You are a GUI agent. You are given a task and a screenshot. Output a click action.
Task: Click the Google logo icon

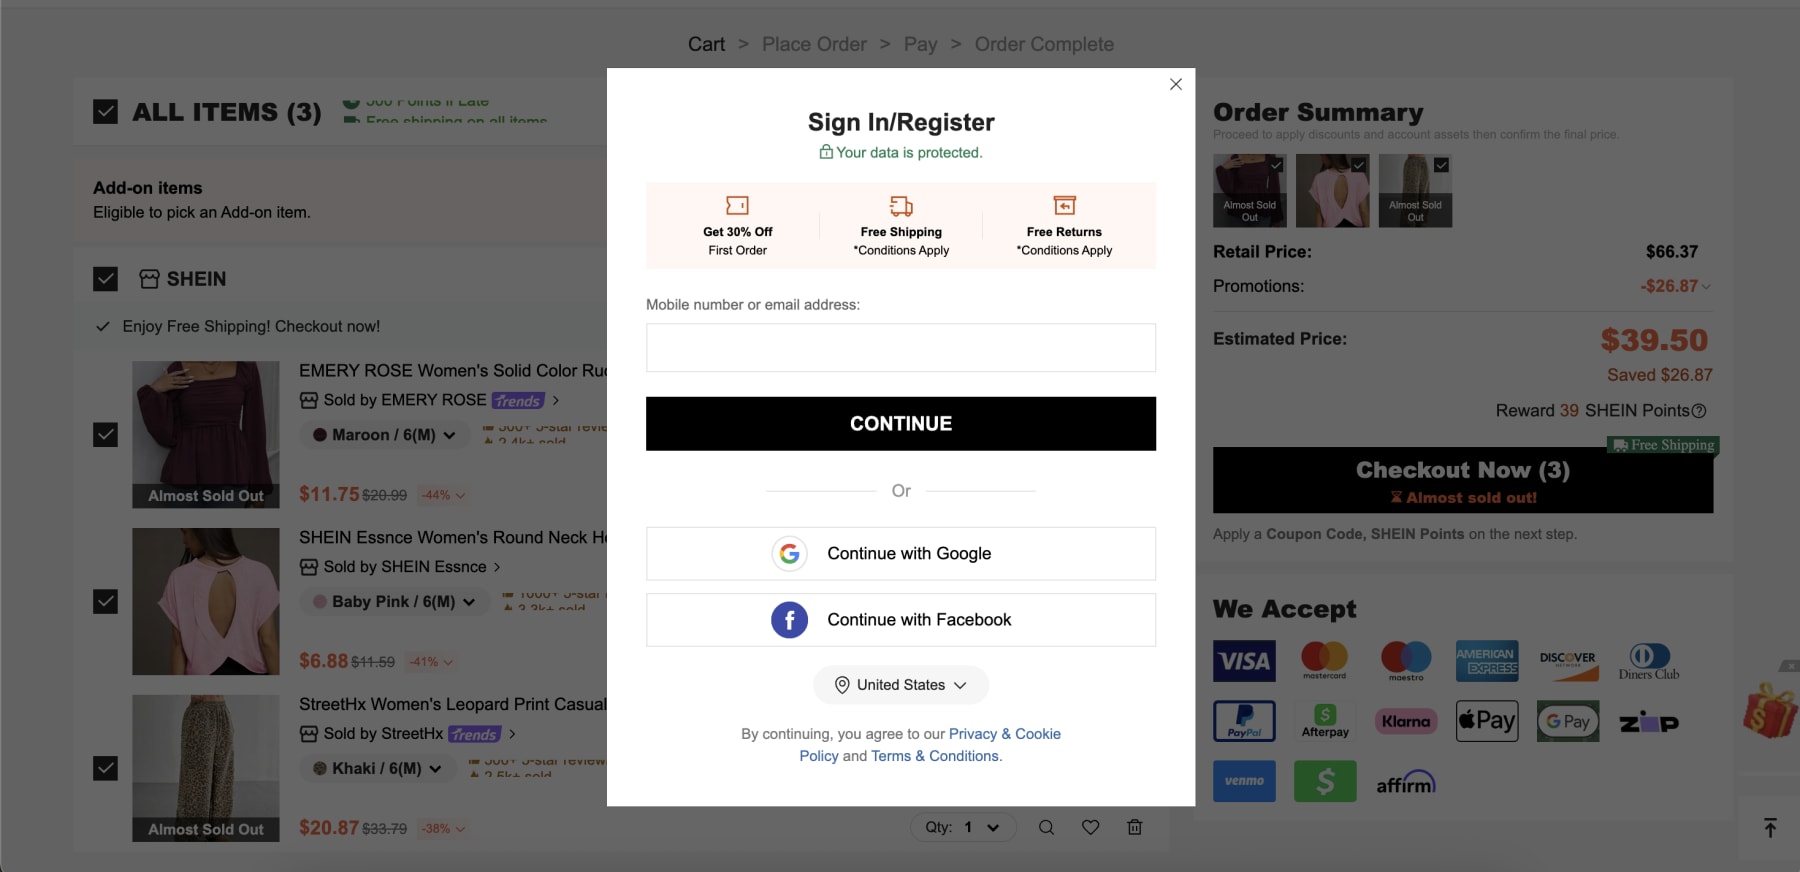[790, 554]
